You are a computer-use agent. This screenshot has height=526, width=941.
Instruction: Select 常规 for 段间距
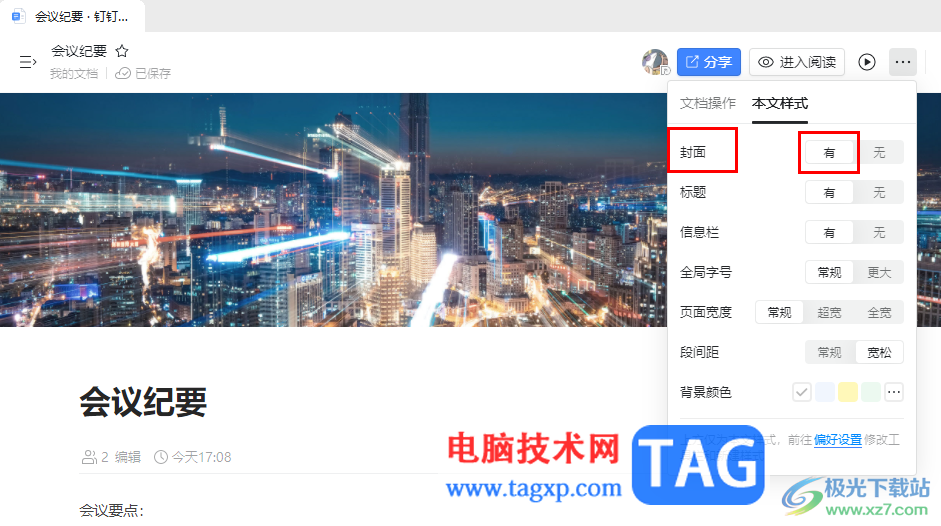pyautogui.click(x=829, y=352)
